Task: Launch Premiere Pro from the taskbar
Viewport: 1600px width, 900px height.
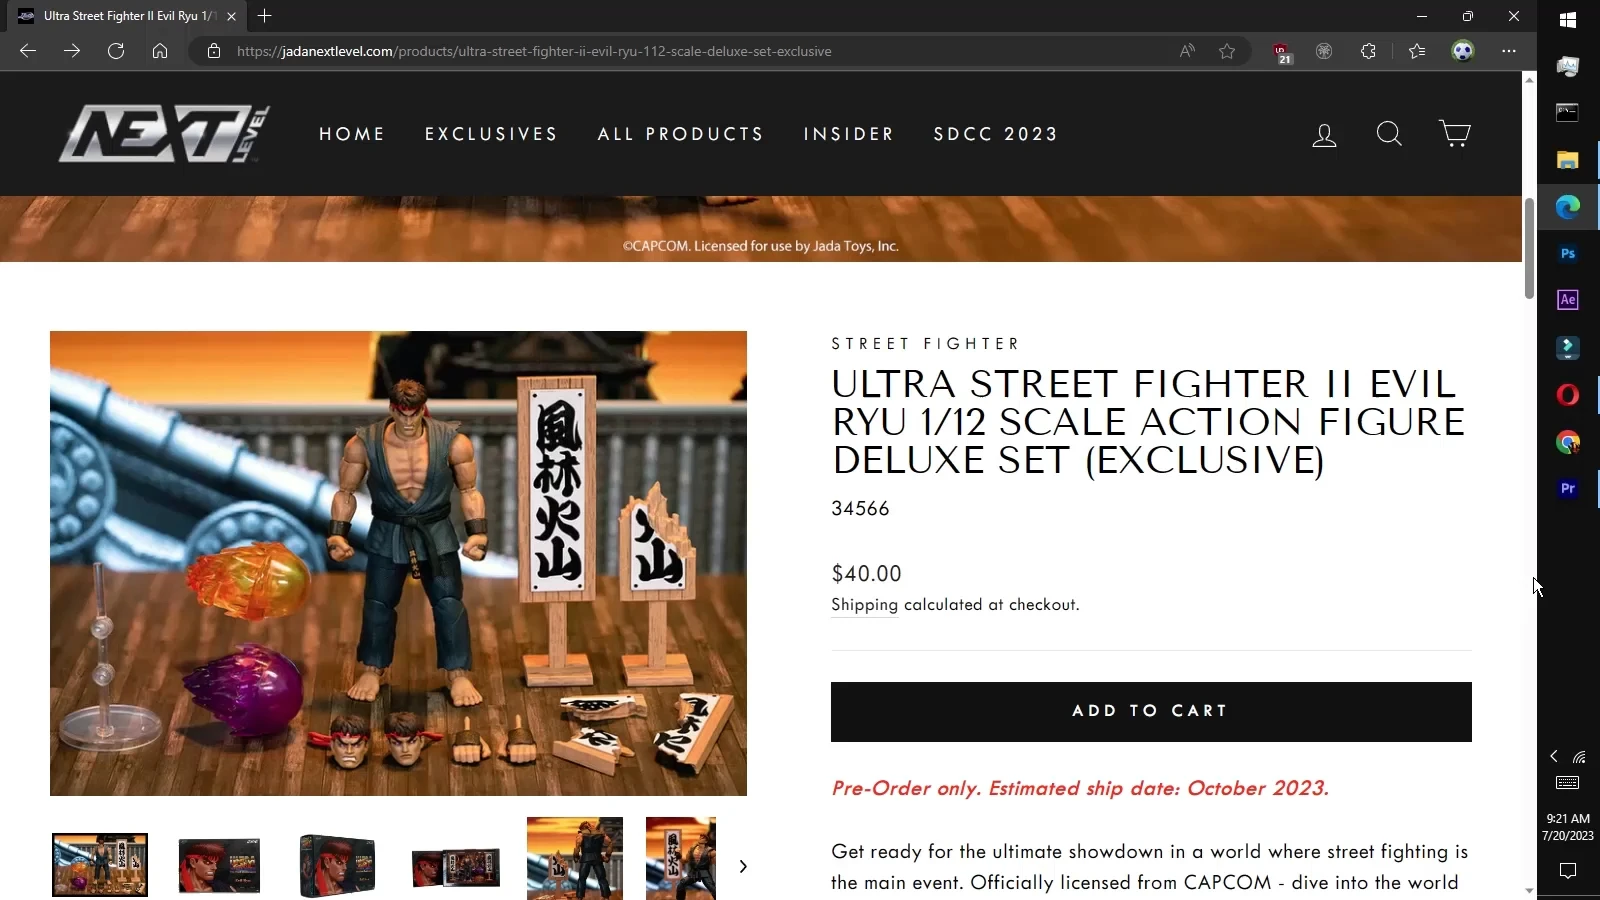Action: point(1567,489)
